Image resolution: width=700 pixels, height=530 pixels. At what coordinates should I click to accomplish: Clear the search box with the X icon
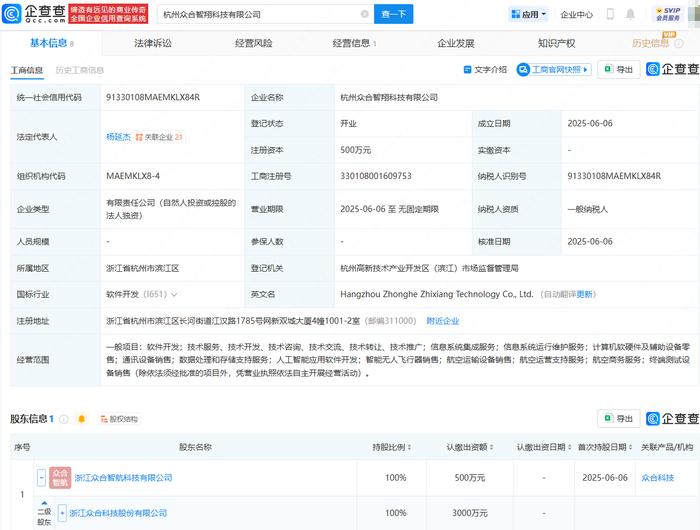[x=365, y=14]
